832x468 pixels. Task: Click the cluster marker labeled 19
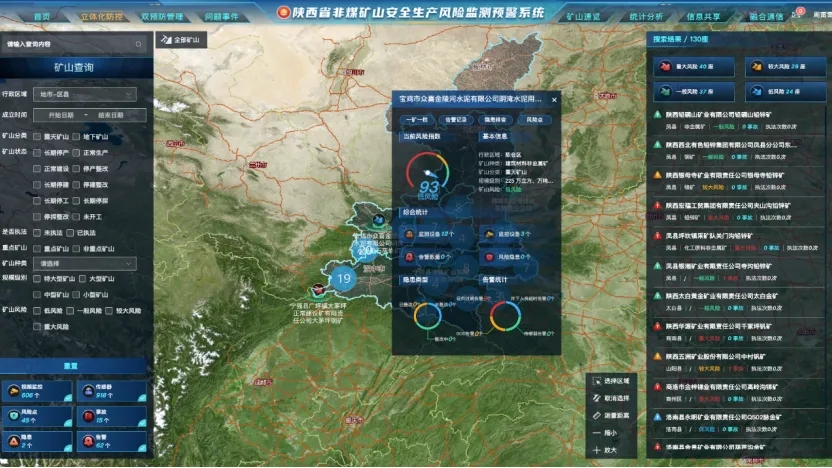pos(344,279)
